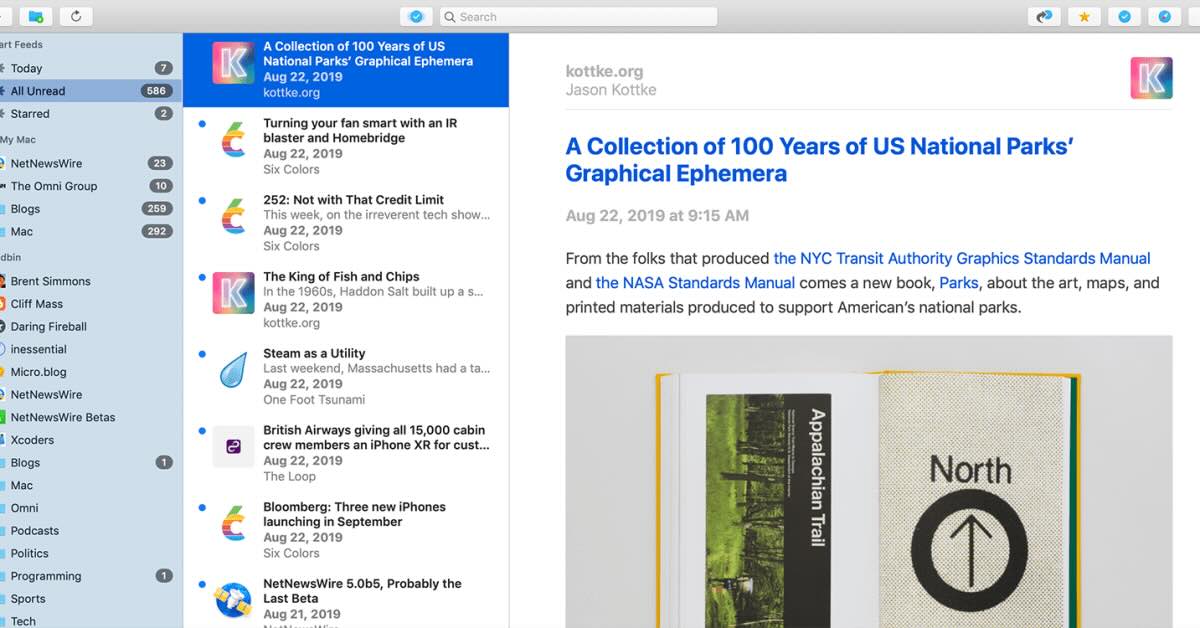Open the British Airways iPhone XR article
1200x628 pixels.
click(346, 453)
